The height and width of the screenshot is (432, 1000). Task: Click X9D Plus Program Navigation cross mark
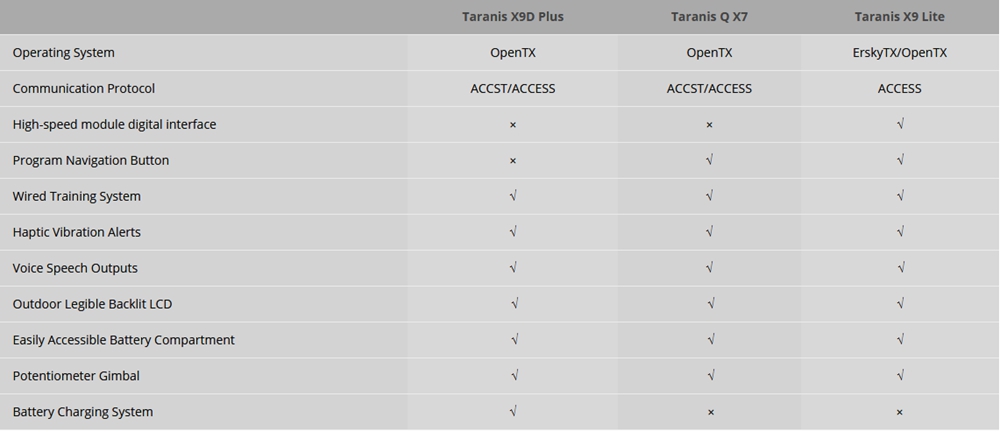(513, 161)
